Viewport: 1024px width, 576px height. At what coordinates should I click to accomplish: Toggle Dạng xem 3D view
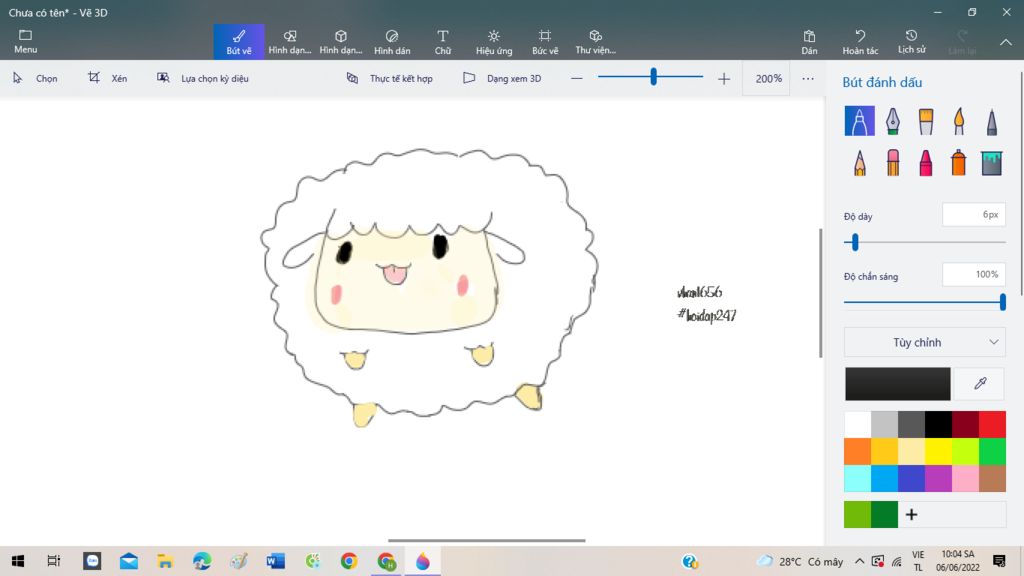(x=502, y=78)
